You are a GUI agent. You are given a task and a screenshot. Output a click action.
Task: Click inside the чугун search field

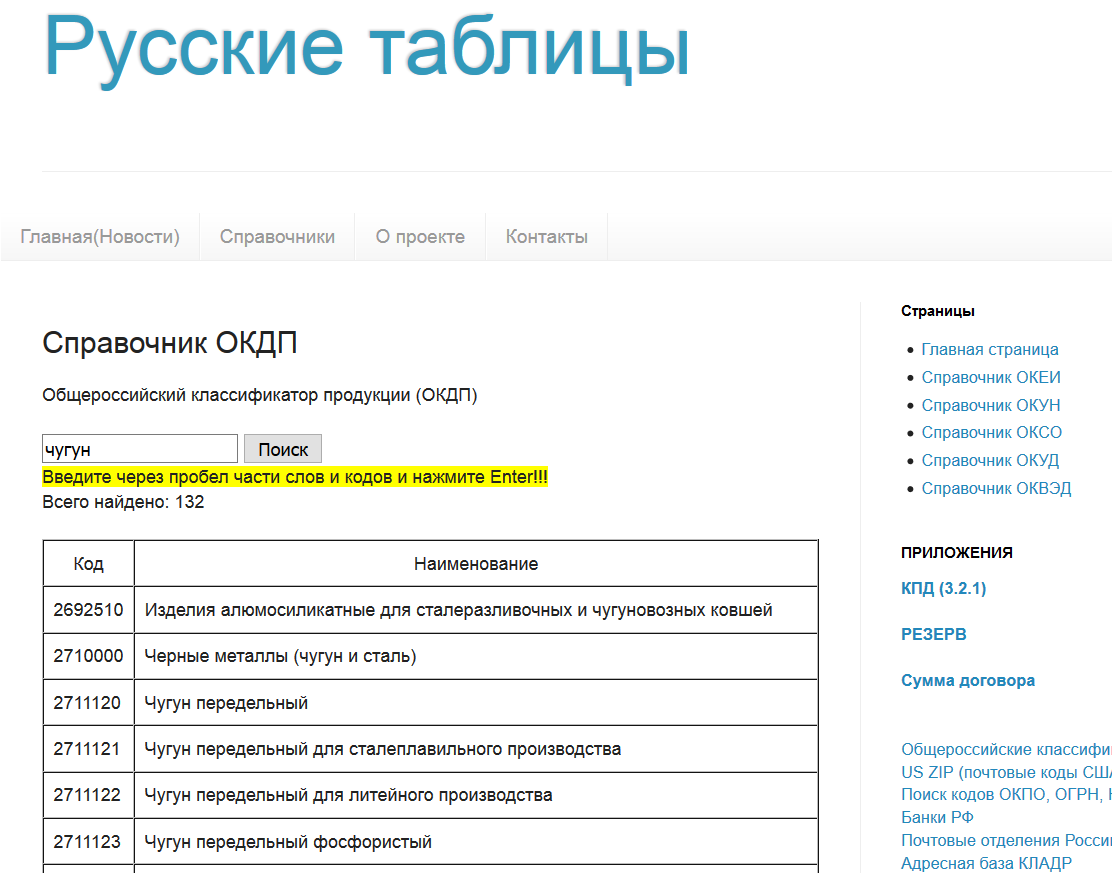point(139,448)
